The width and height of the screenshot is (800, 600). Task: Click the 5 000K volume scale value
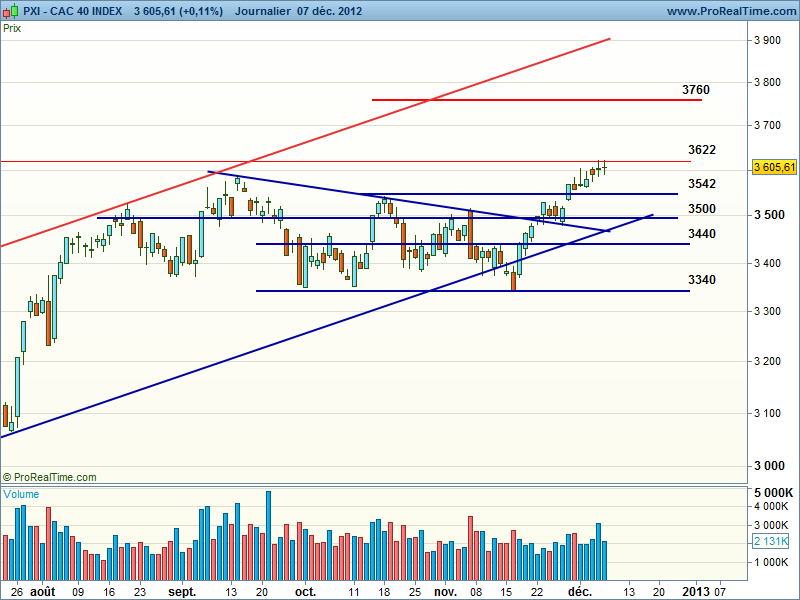pos(774,494)
